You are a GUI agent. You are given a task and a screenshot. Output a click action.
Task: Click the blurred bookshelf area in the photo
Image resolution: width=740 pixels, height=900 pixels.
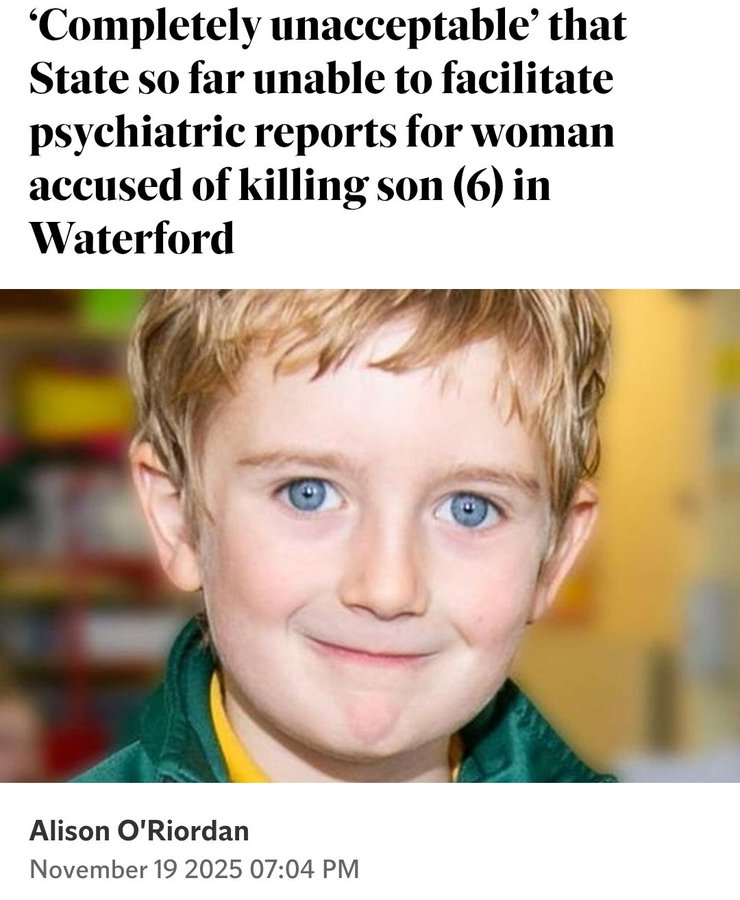pos(63,517)
